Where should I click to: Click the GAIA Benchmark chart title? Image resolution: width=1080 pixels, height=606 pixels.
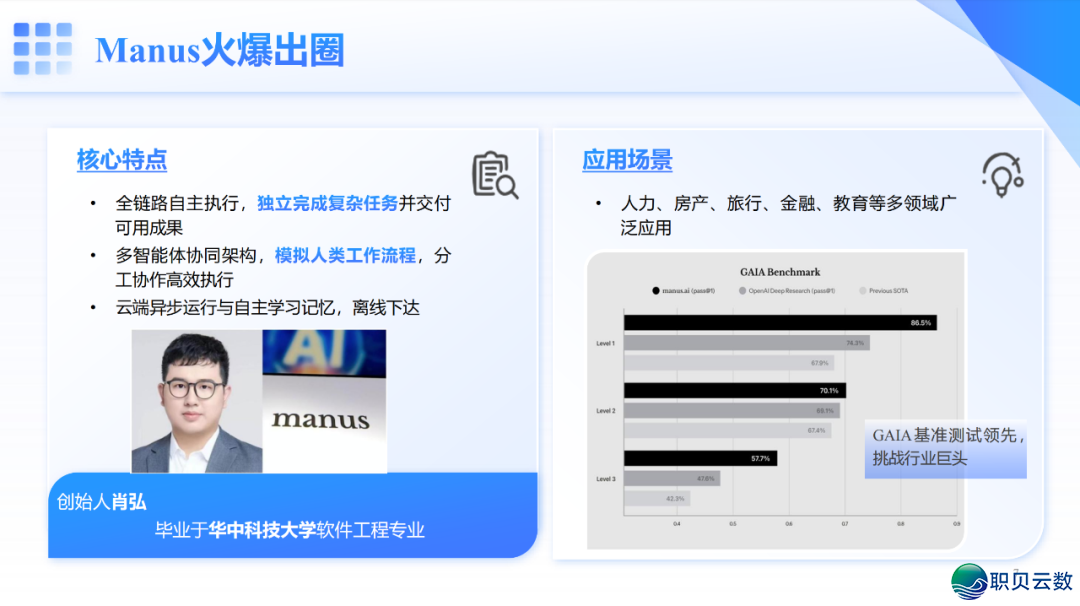click(779, 271)
